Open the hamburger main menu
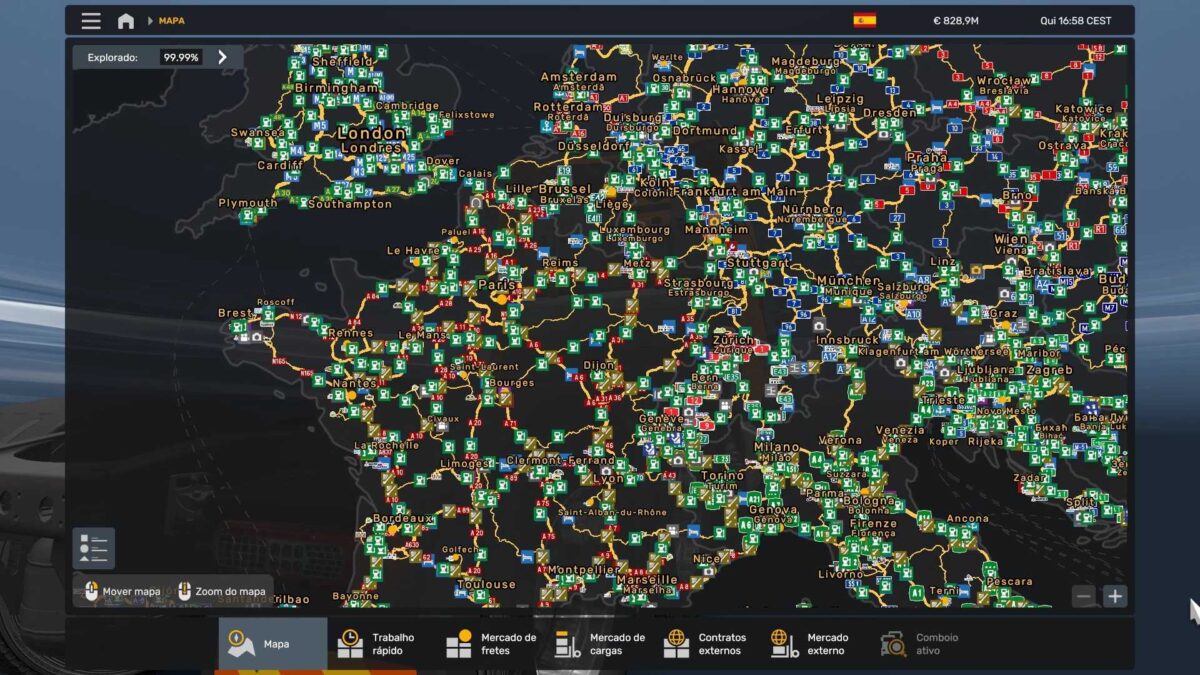Viewport: 1200px width, 675px height. (91, 21)
